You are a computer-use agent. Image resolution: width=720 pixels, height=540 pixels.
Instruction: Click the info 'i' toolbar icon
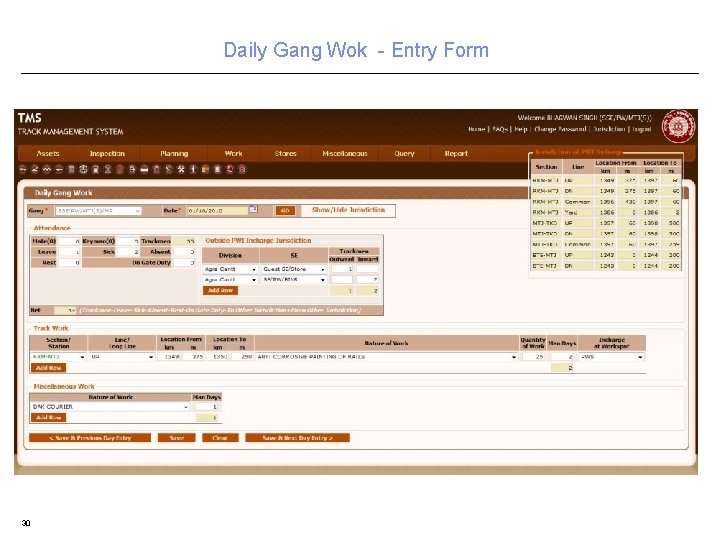point(193,169)
